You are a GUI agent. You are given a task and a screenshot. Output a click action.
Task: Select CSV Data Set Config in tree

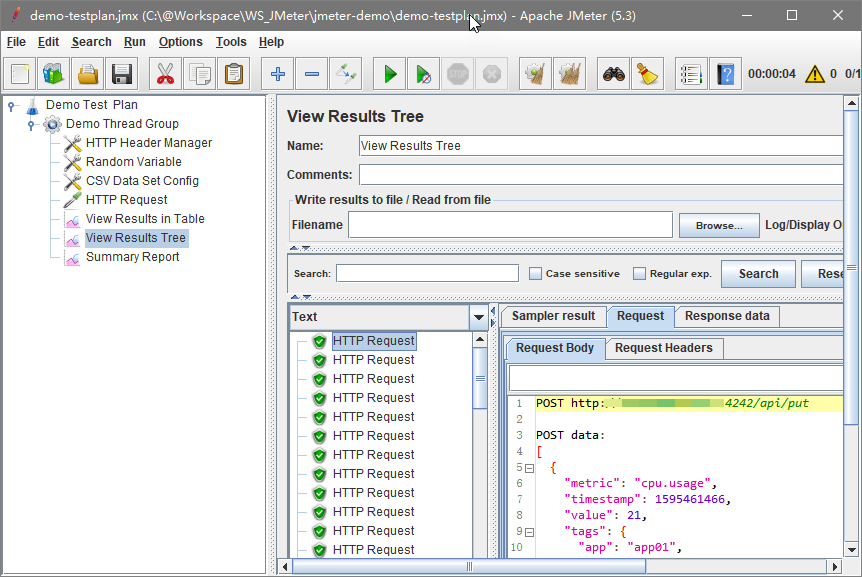click(142, 181)
